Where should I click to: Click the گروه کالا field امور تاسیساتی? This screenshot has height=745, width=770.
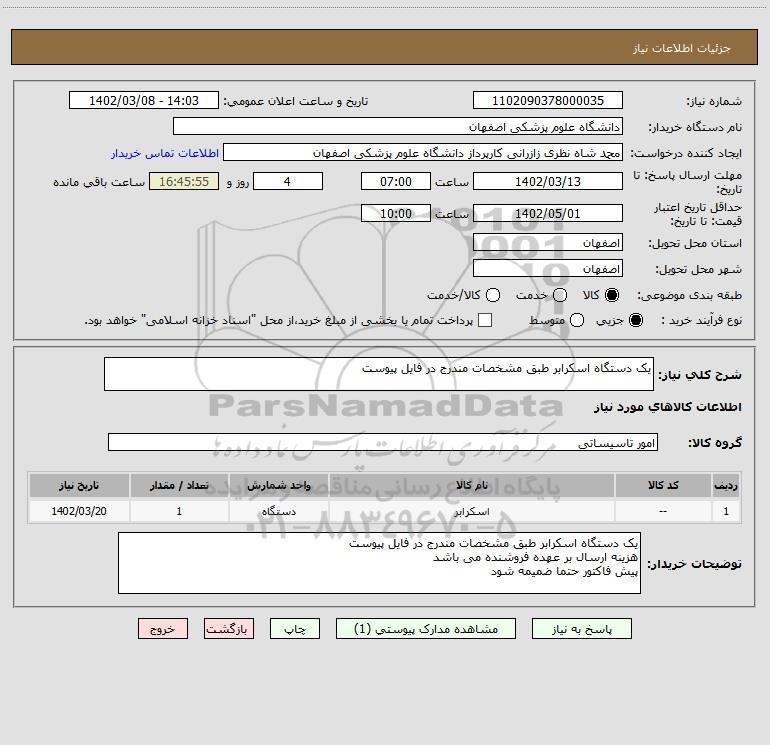[383, 442]
